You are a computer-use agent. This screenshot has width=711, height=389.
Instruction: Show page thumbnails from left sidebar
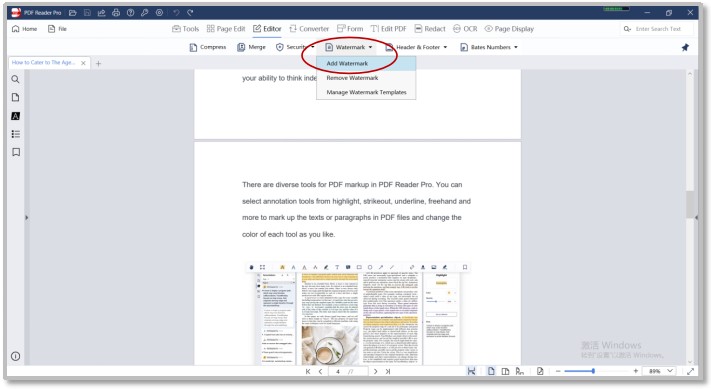point(15,97)
